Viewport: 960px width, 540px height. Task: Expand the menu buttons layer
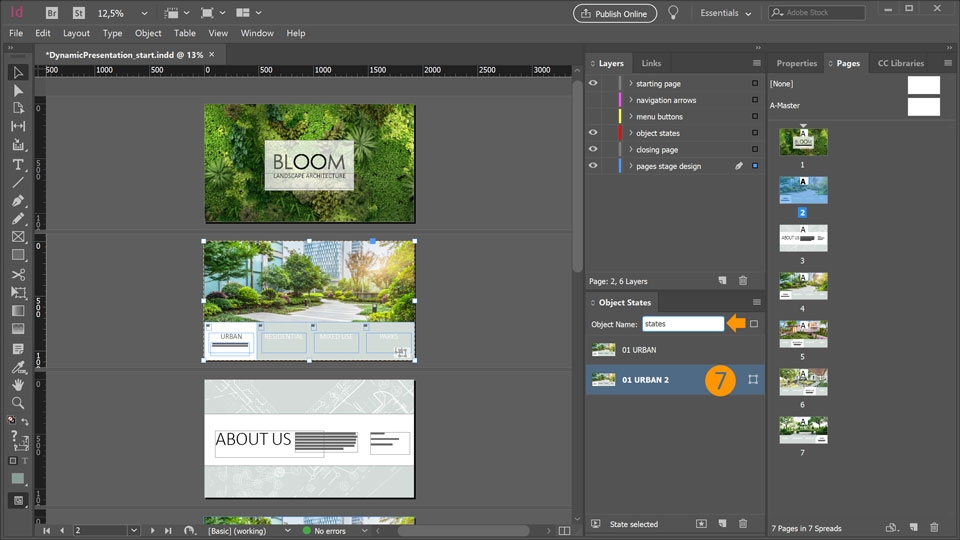[x=631, y=116]
